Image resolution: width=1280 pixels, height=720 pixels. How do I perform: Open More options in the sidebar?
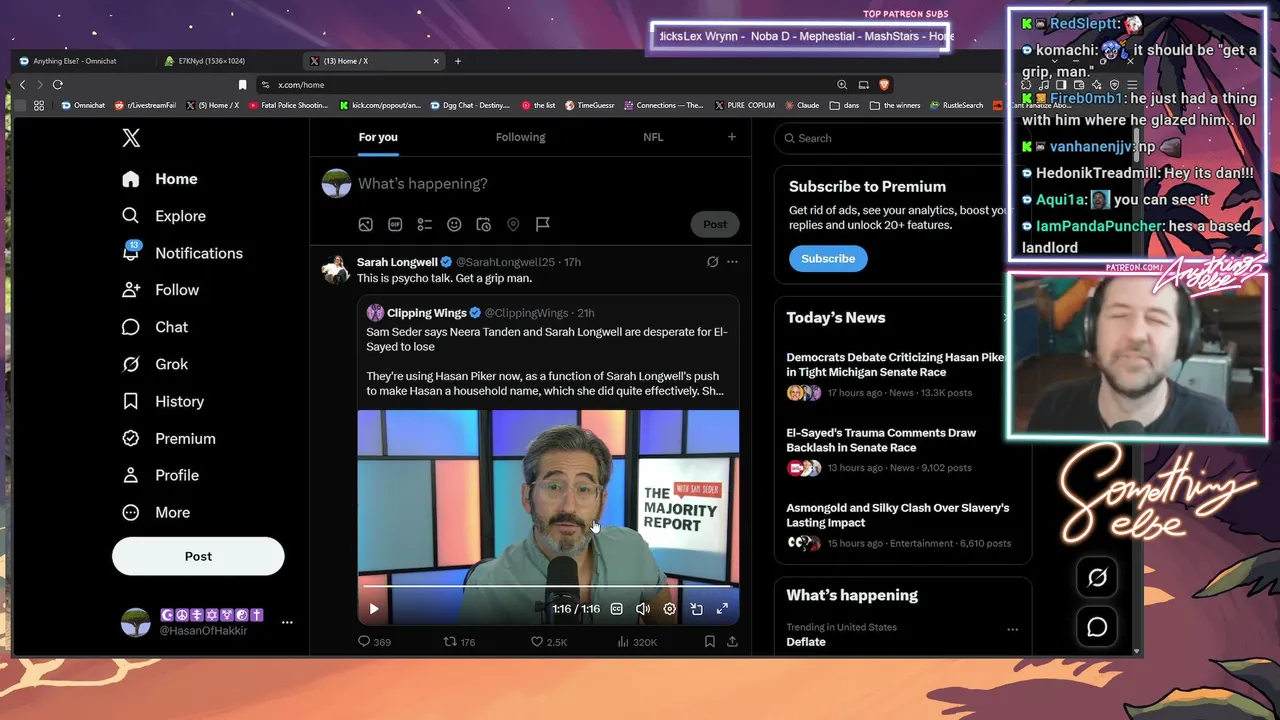[155, 512]
